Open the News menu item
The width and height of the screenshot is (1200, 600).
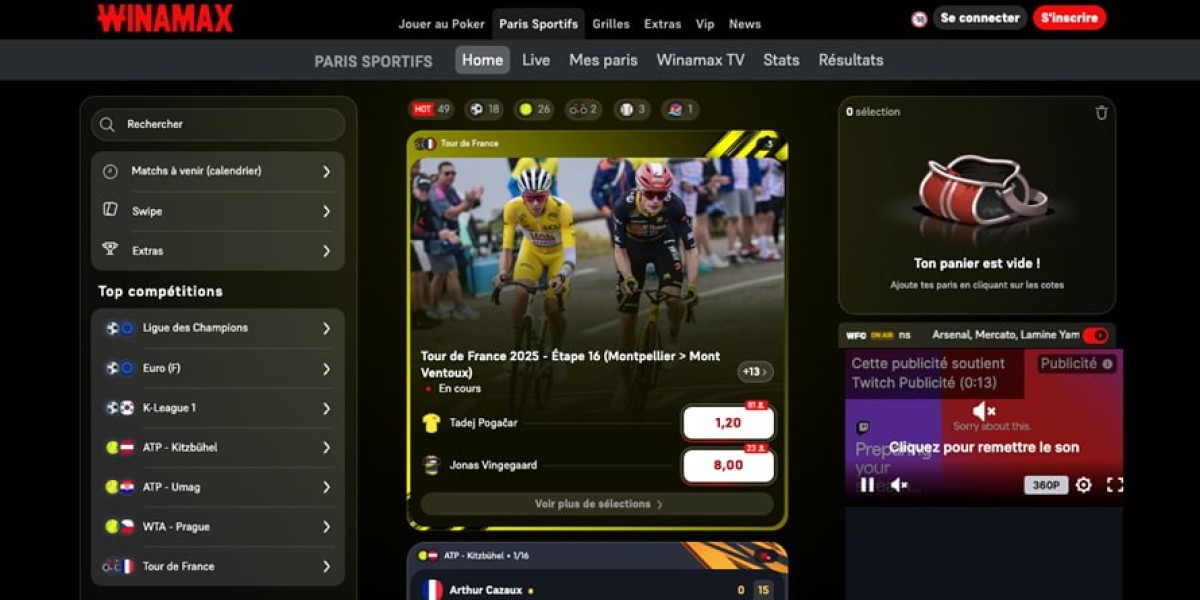745,24
